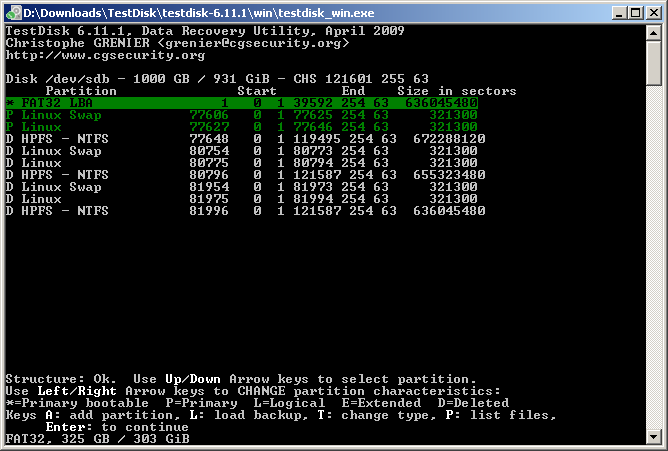668x451 pixels.
Task: Click the http://www.cgsecurity.org URL text
Action: (x=105, y=55)
